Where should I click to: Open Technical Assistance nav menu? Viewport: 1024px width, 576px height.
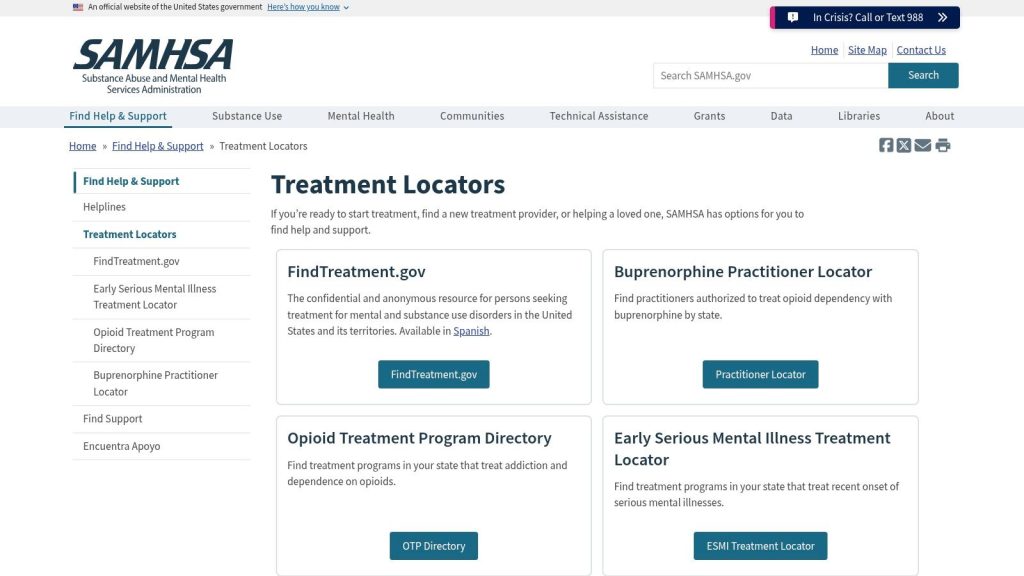point(598,116)
